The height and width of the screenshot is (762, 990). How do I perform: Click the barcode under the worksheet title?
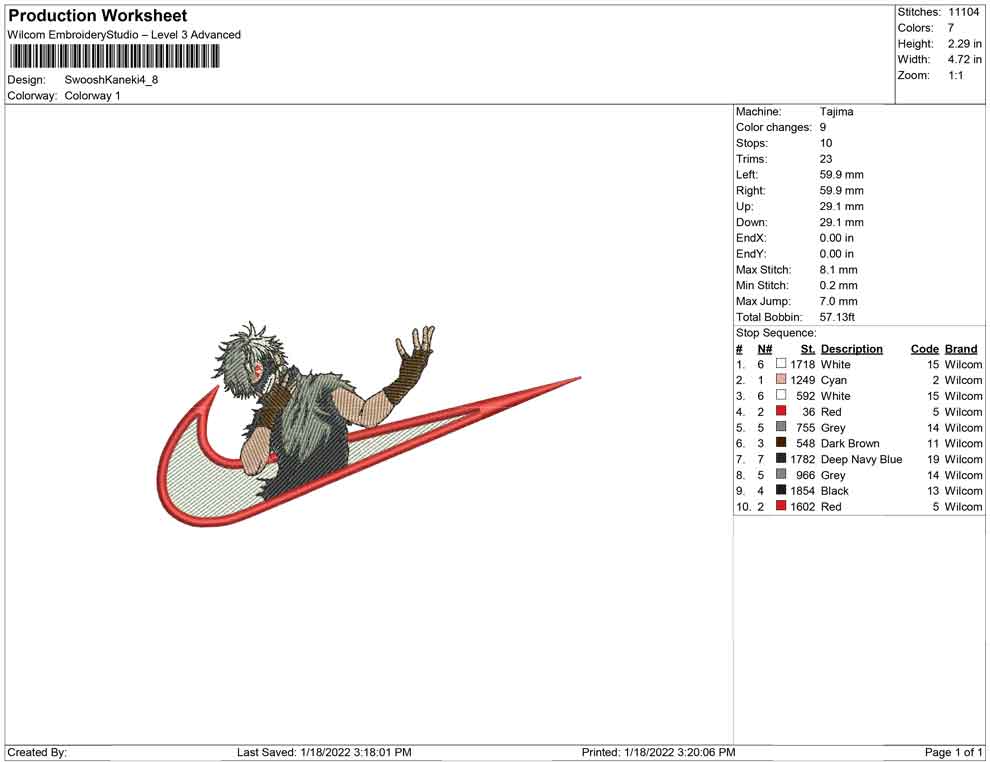114,57
